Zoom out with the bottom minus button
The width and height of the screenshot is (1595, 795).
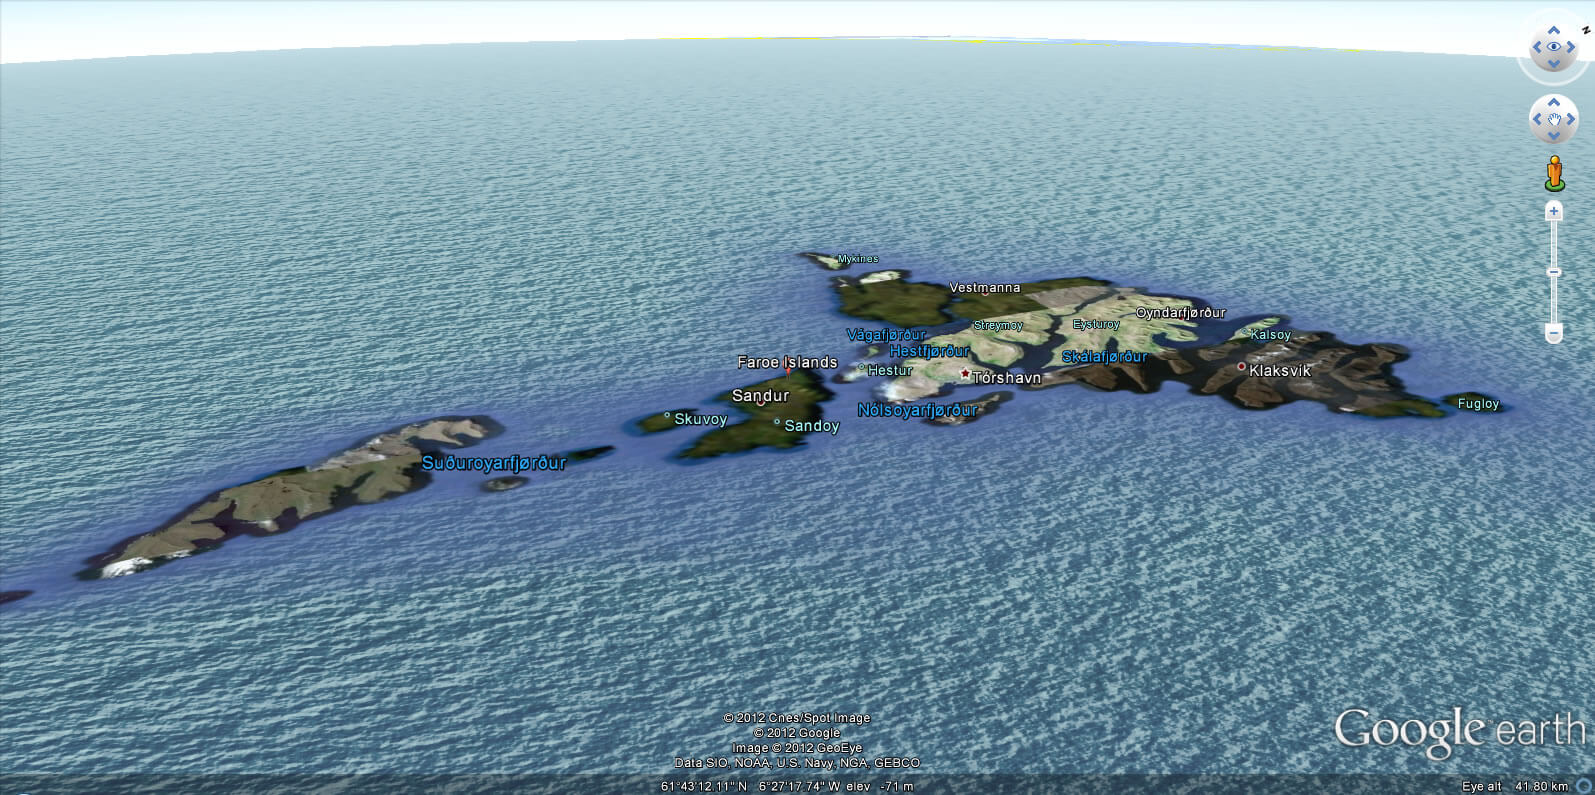click(x=1554, y=333)
